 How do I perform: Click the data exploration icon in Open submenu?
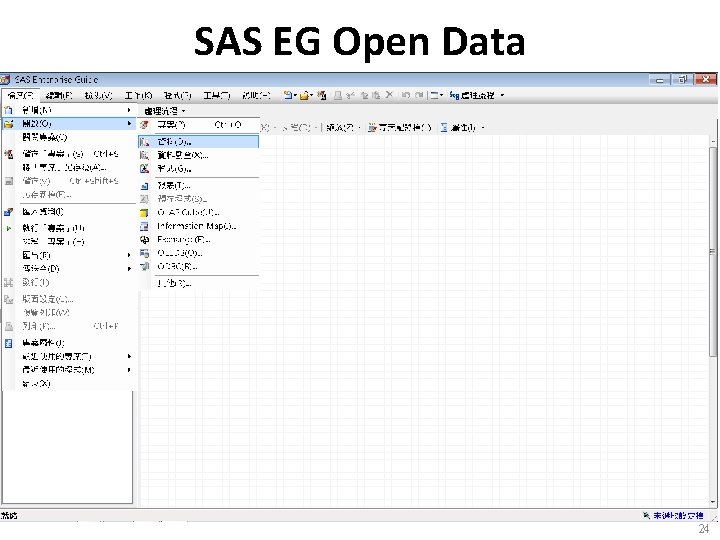pos(144,155)
